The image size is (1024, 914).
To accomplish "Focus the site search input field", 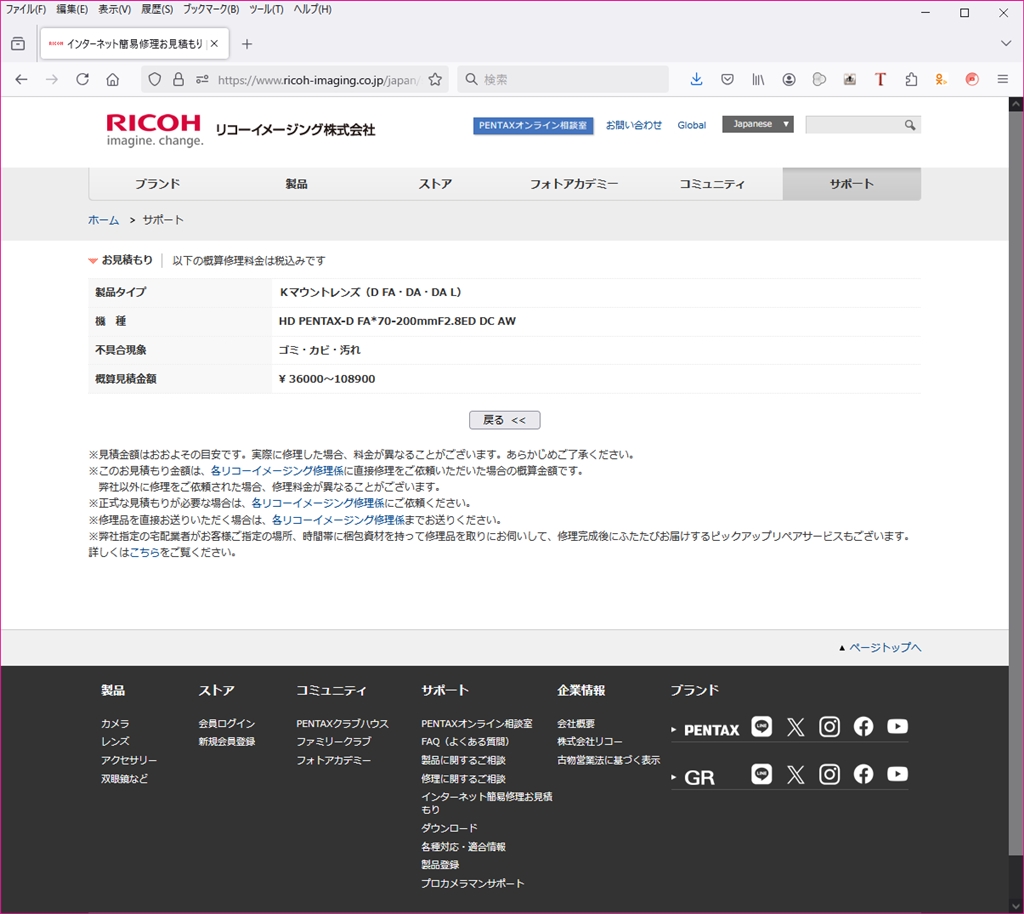I will [x=854, y=125].
